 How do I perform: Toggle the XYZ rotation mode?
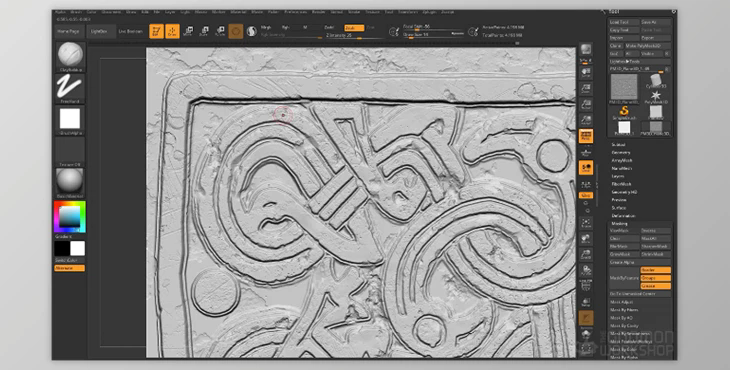(586, 195)
